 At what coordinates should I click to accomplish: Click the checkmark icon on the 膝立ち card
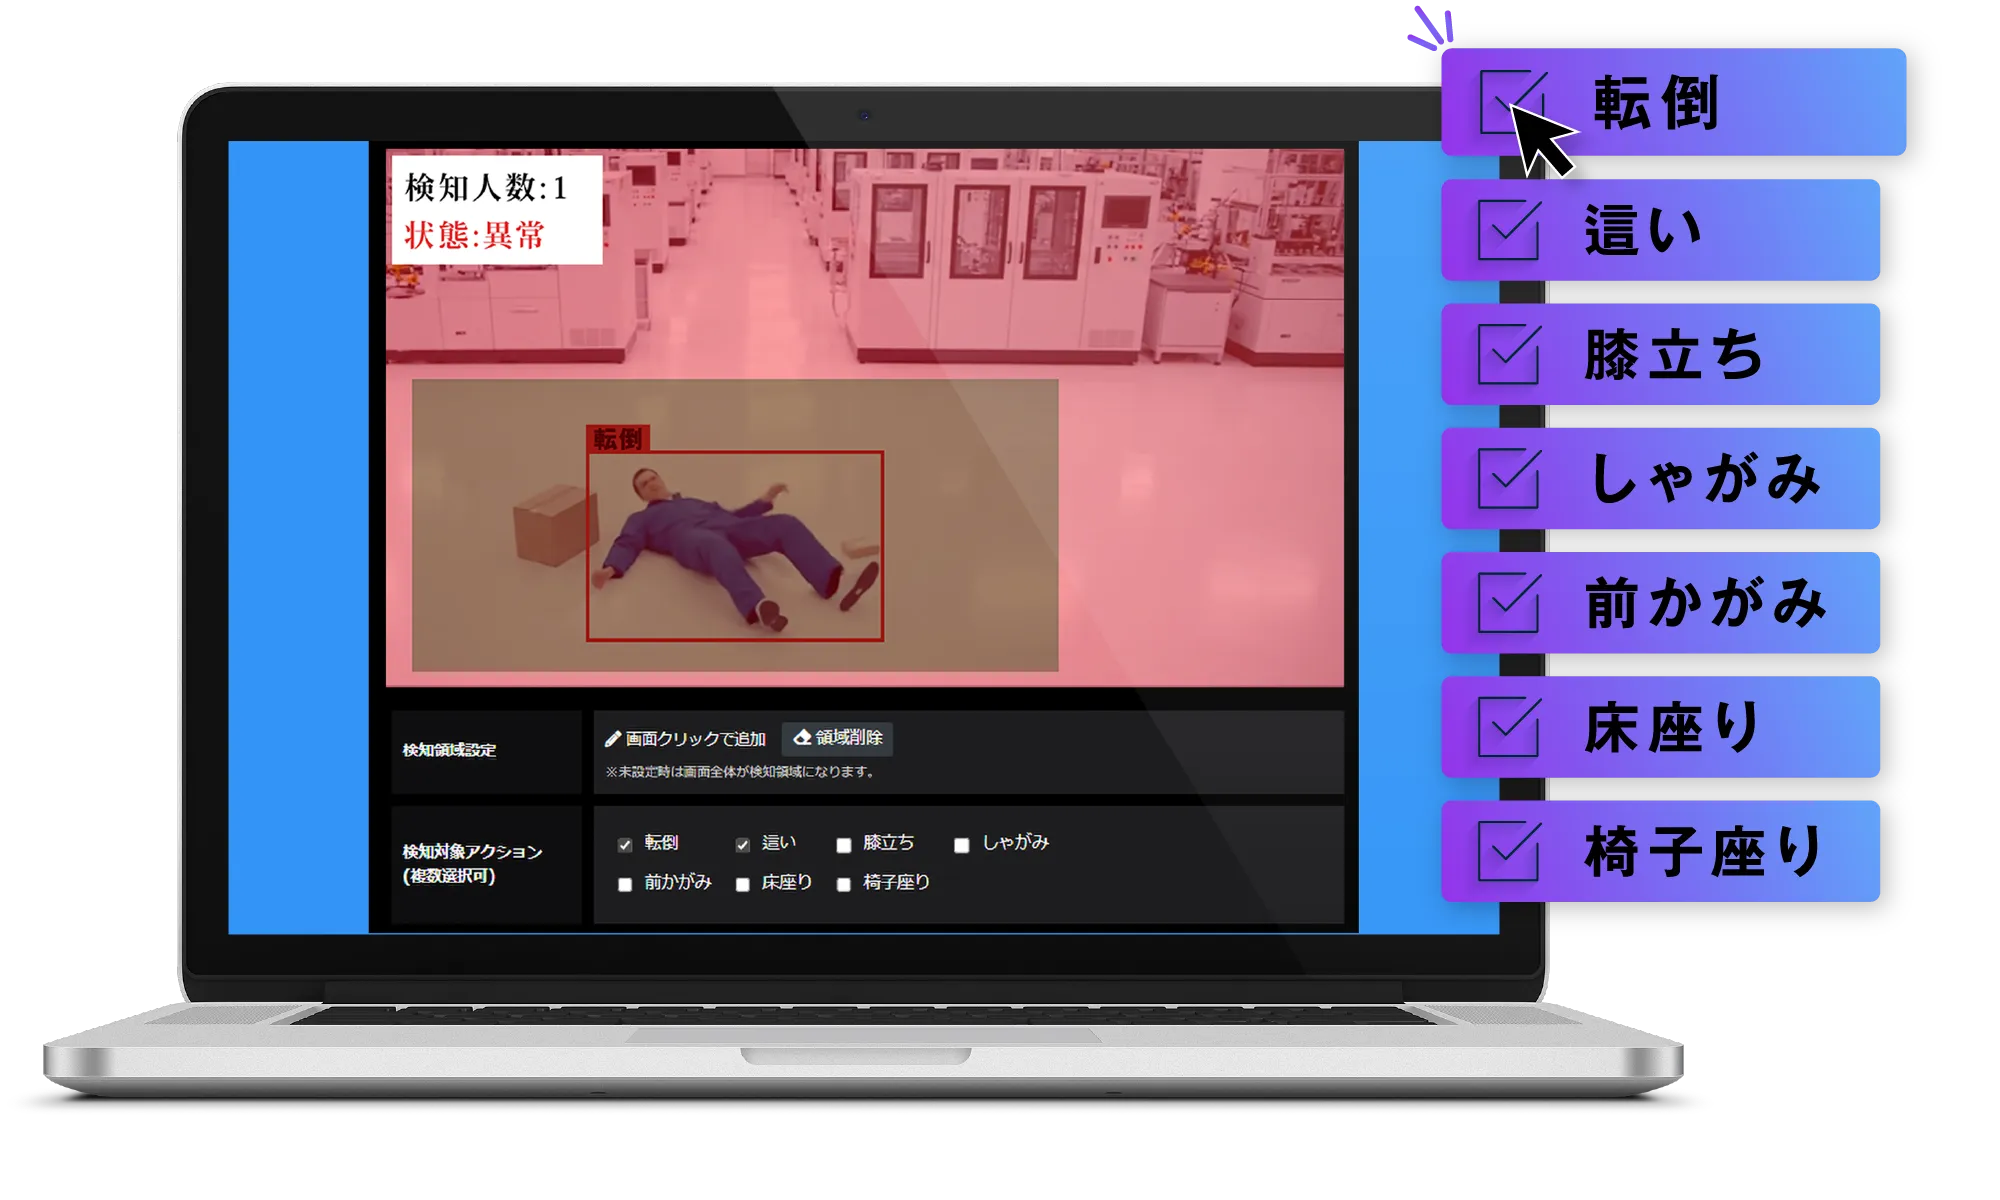click(1506, 353)
